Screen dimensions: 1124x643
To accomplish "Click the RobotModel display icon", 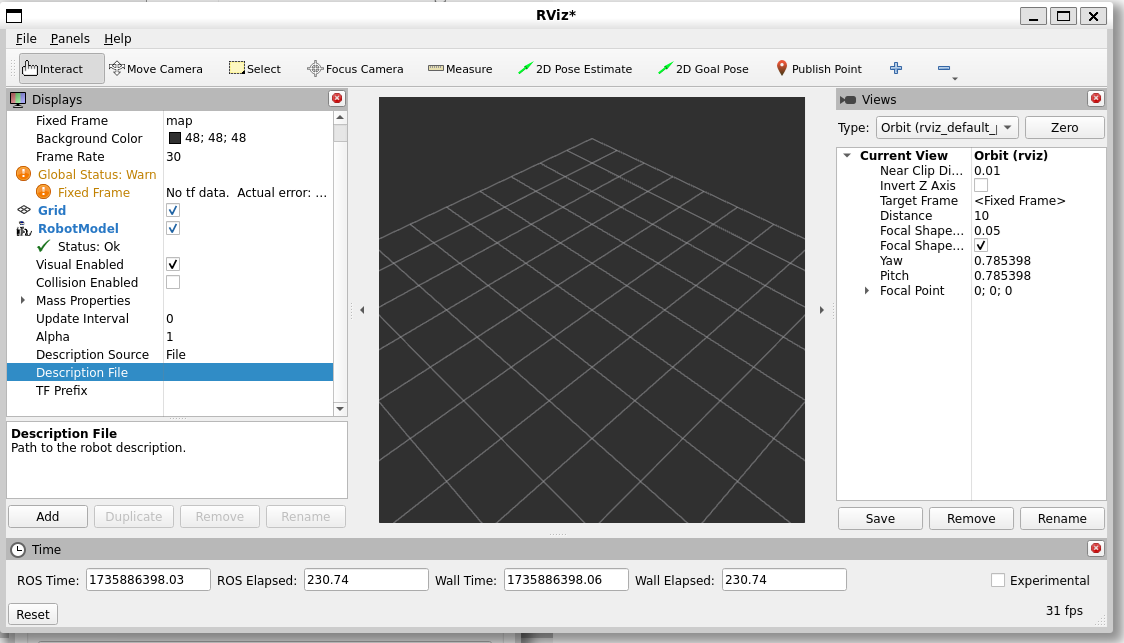I will point(24,228).
